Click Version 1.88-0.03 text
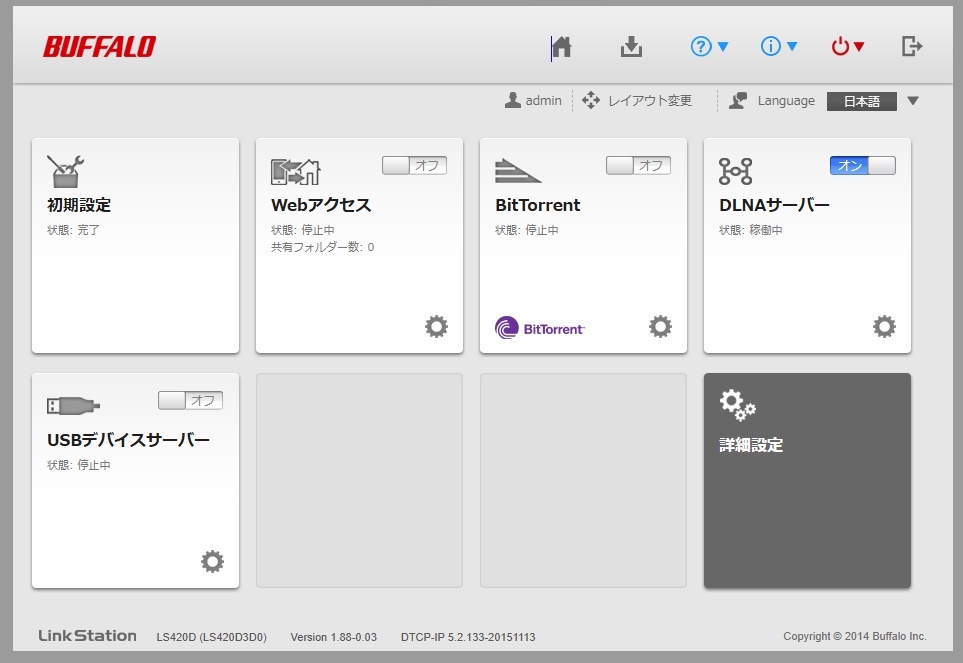The height and width of the screenshot is (663, 963). tap(333, 637)
